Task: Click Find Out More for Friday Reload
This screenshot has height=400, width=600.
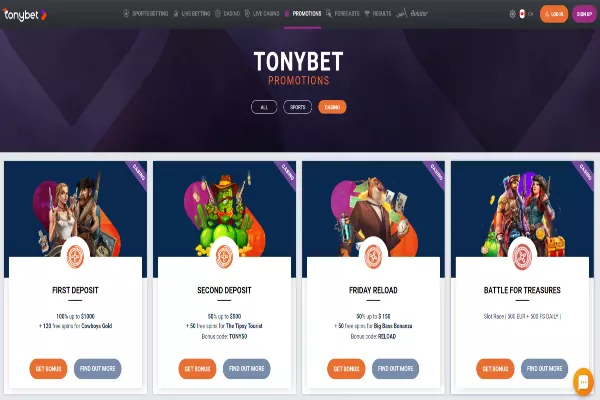Action: 395,369
